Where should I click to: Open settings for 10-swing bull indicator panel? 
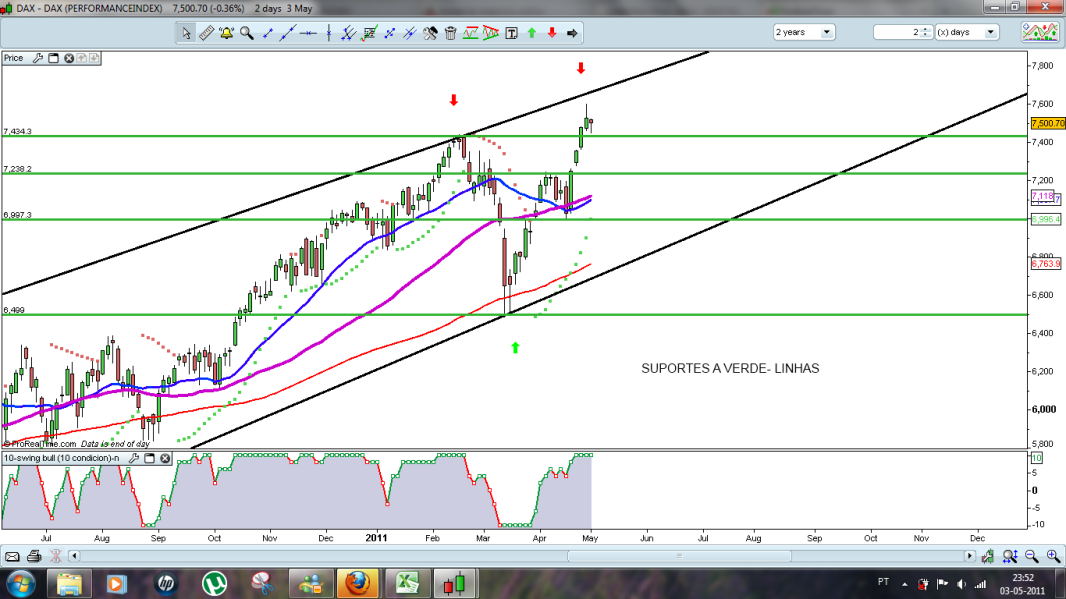coord(134,458)
